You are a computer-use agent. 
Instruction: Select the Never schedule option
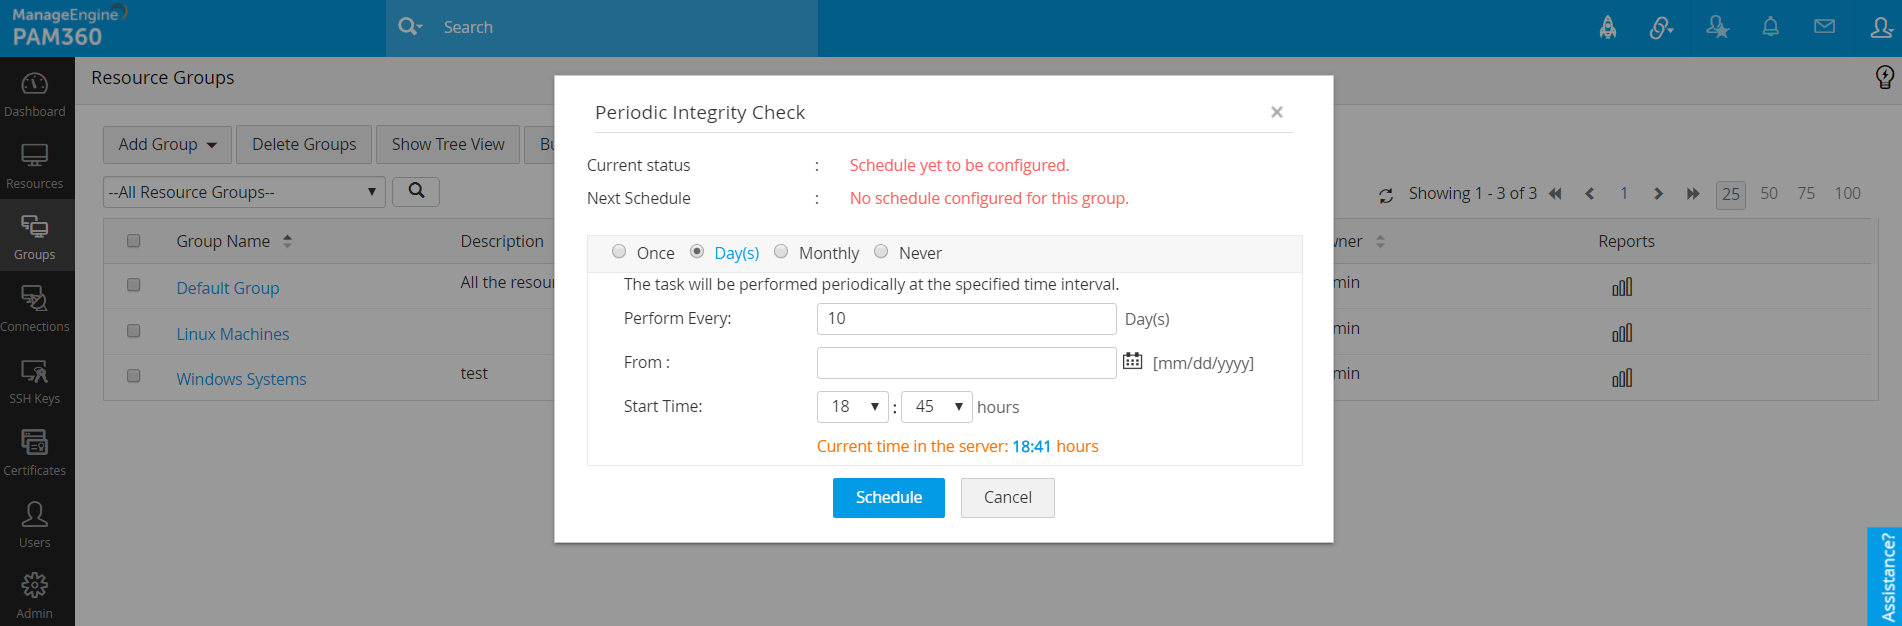click(x=881, y=252)
